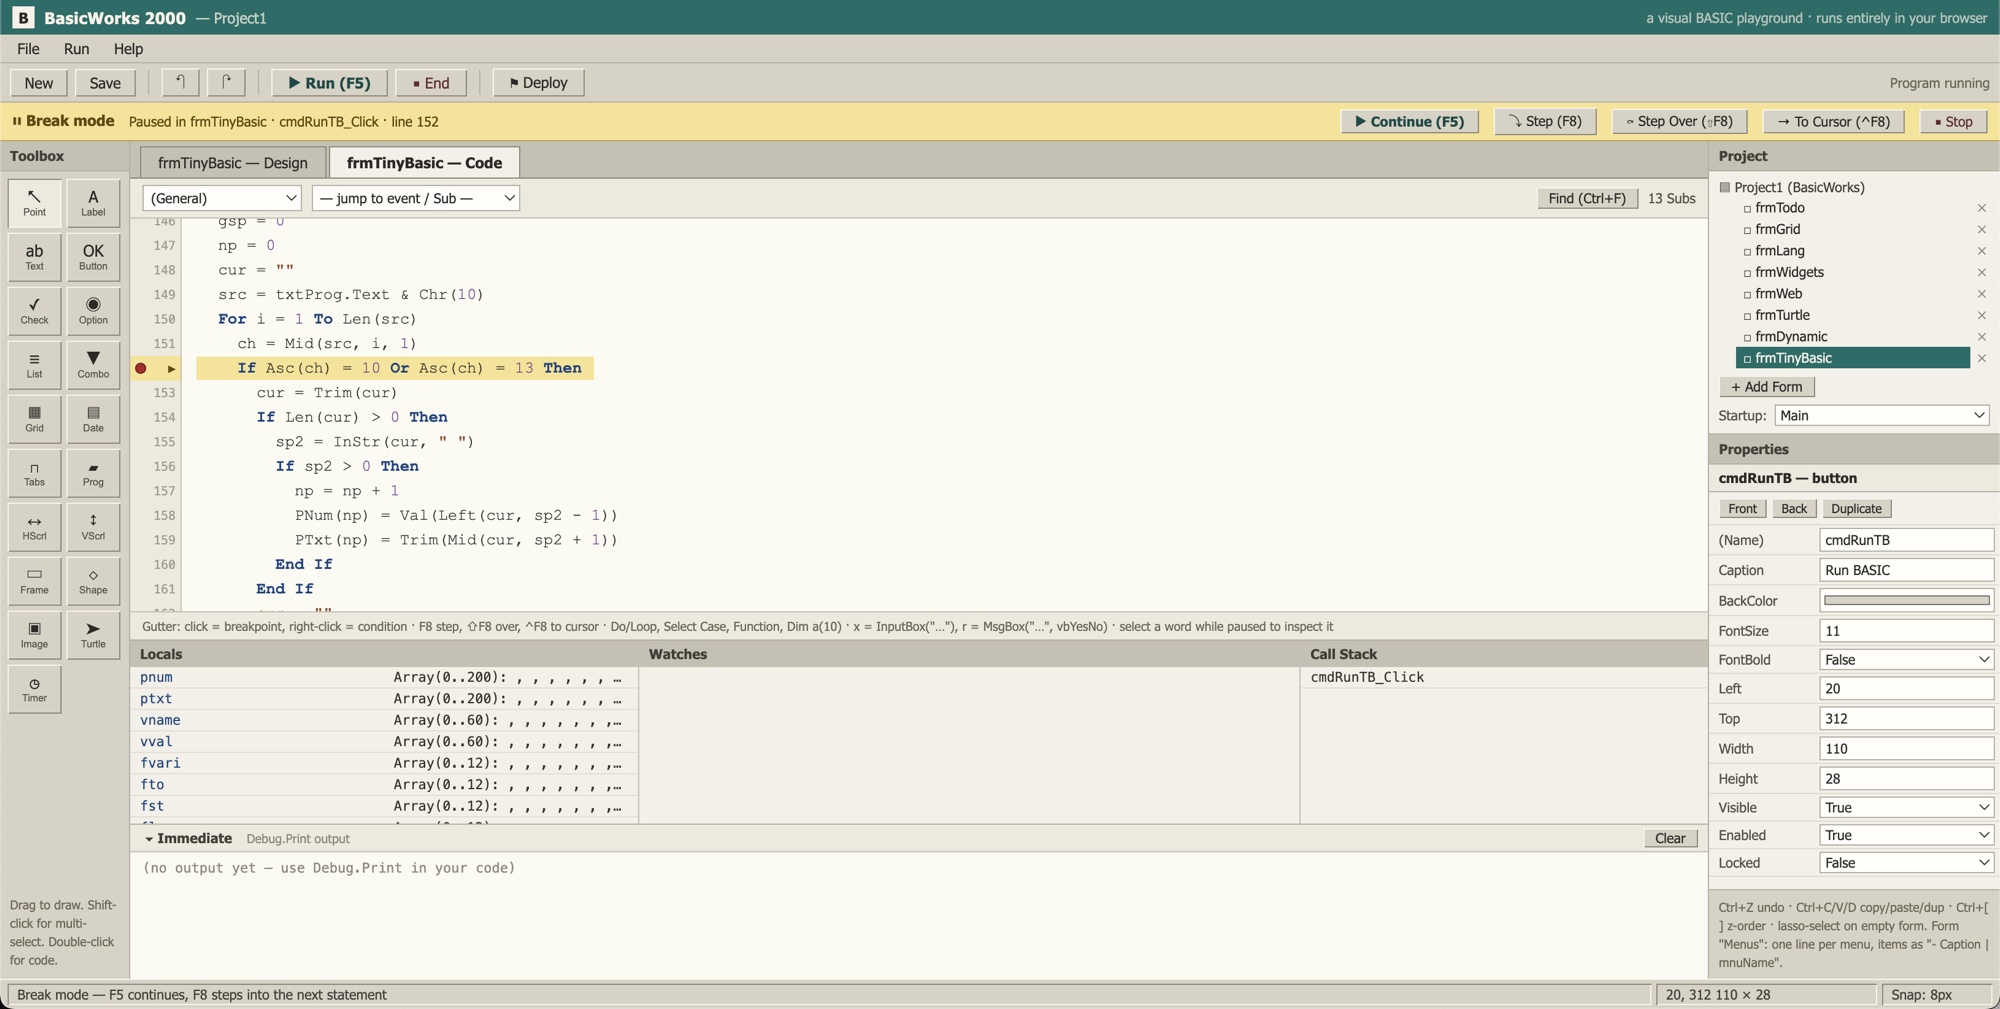This screenshot has width=2000, height=1009.
Task: Open the Locked property dropdown
Action: (x=1906, y=863)
